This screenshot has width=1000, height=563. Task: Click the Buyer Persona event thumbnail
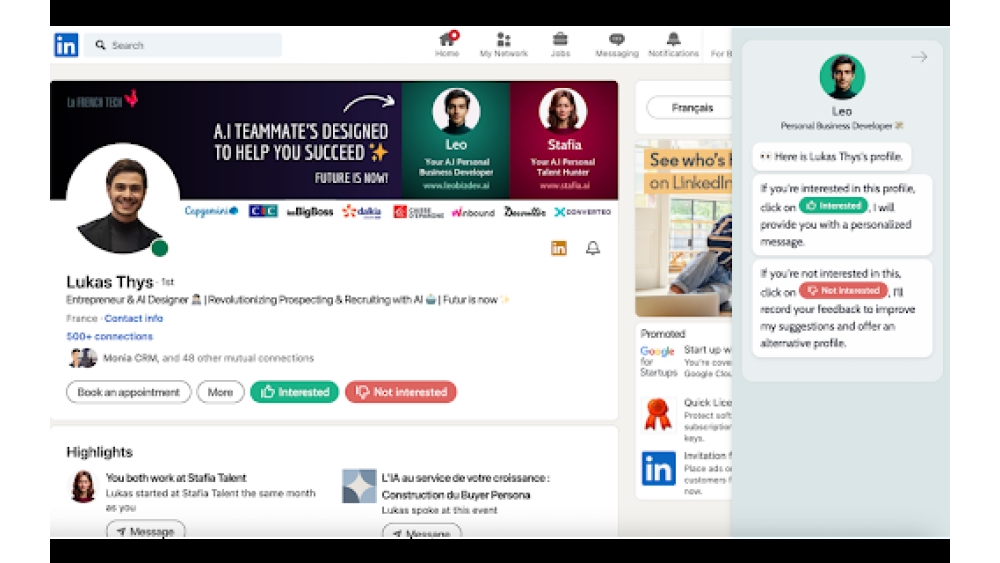[359, 486]
